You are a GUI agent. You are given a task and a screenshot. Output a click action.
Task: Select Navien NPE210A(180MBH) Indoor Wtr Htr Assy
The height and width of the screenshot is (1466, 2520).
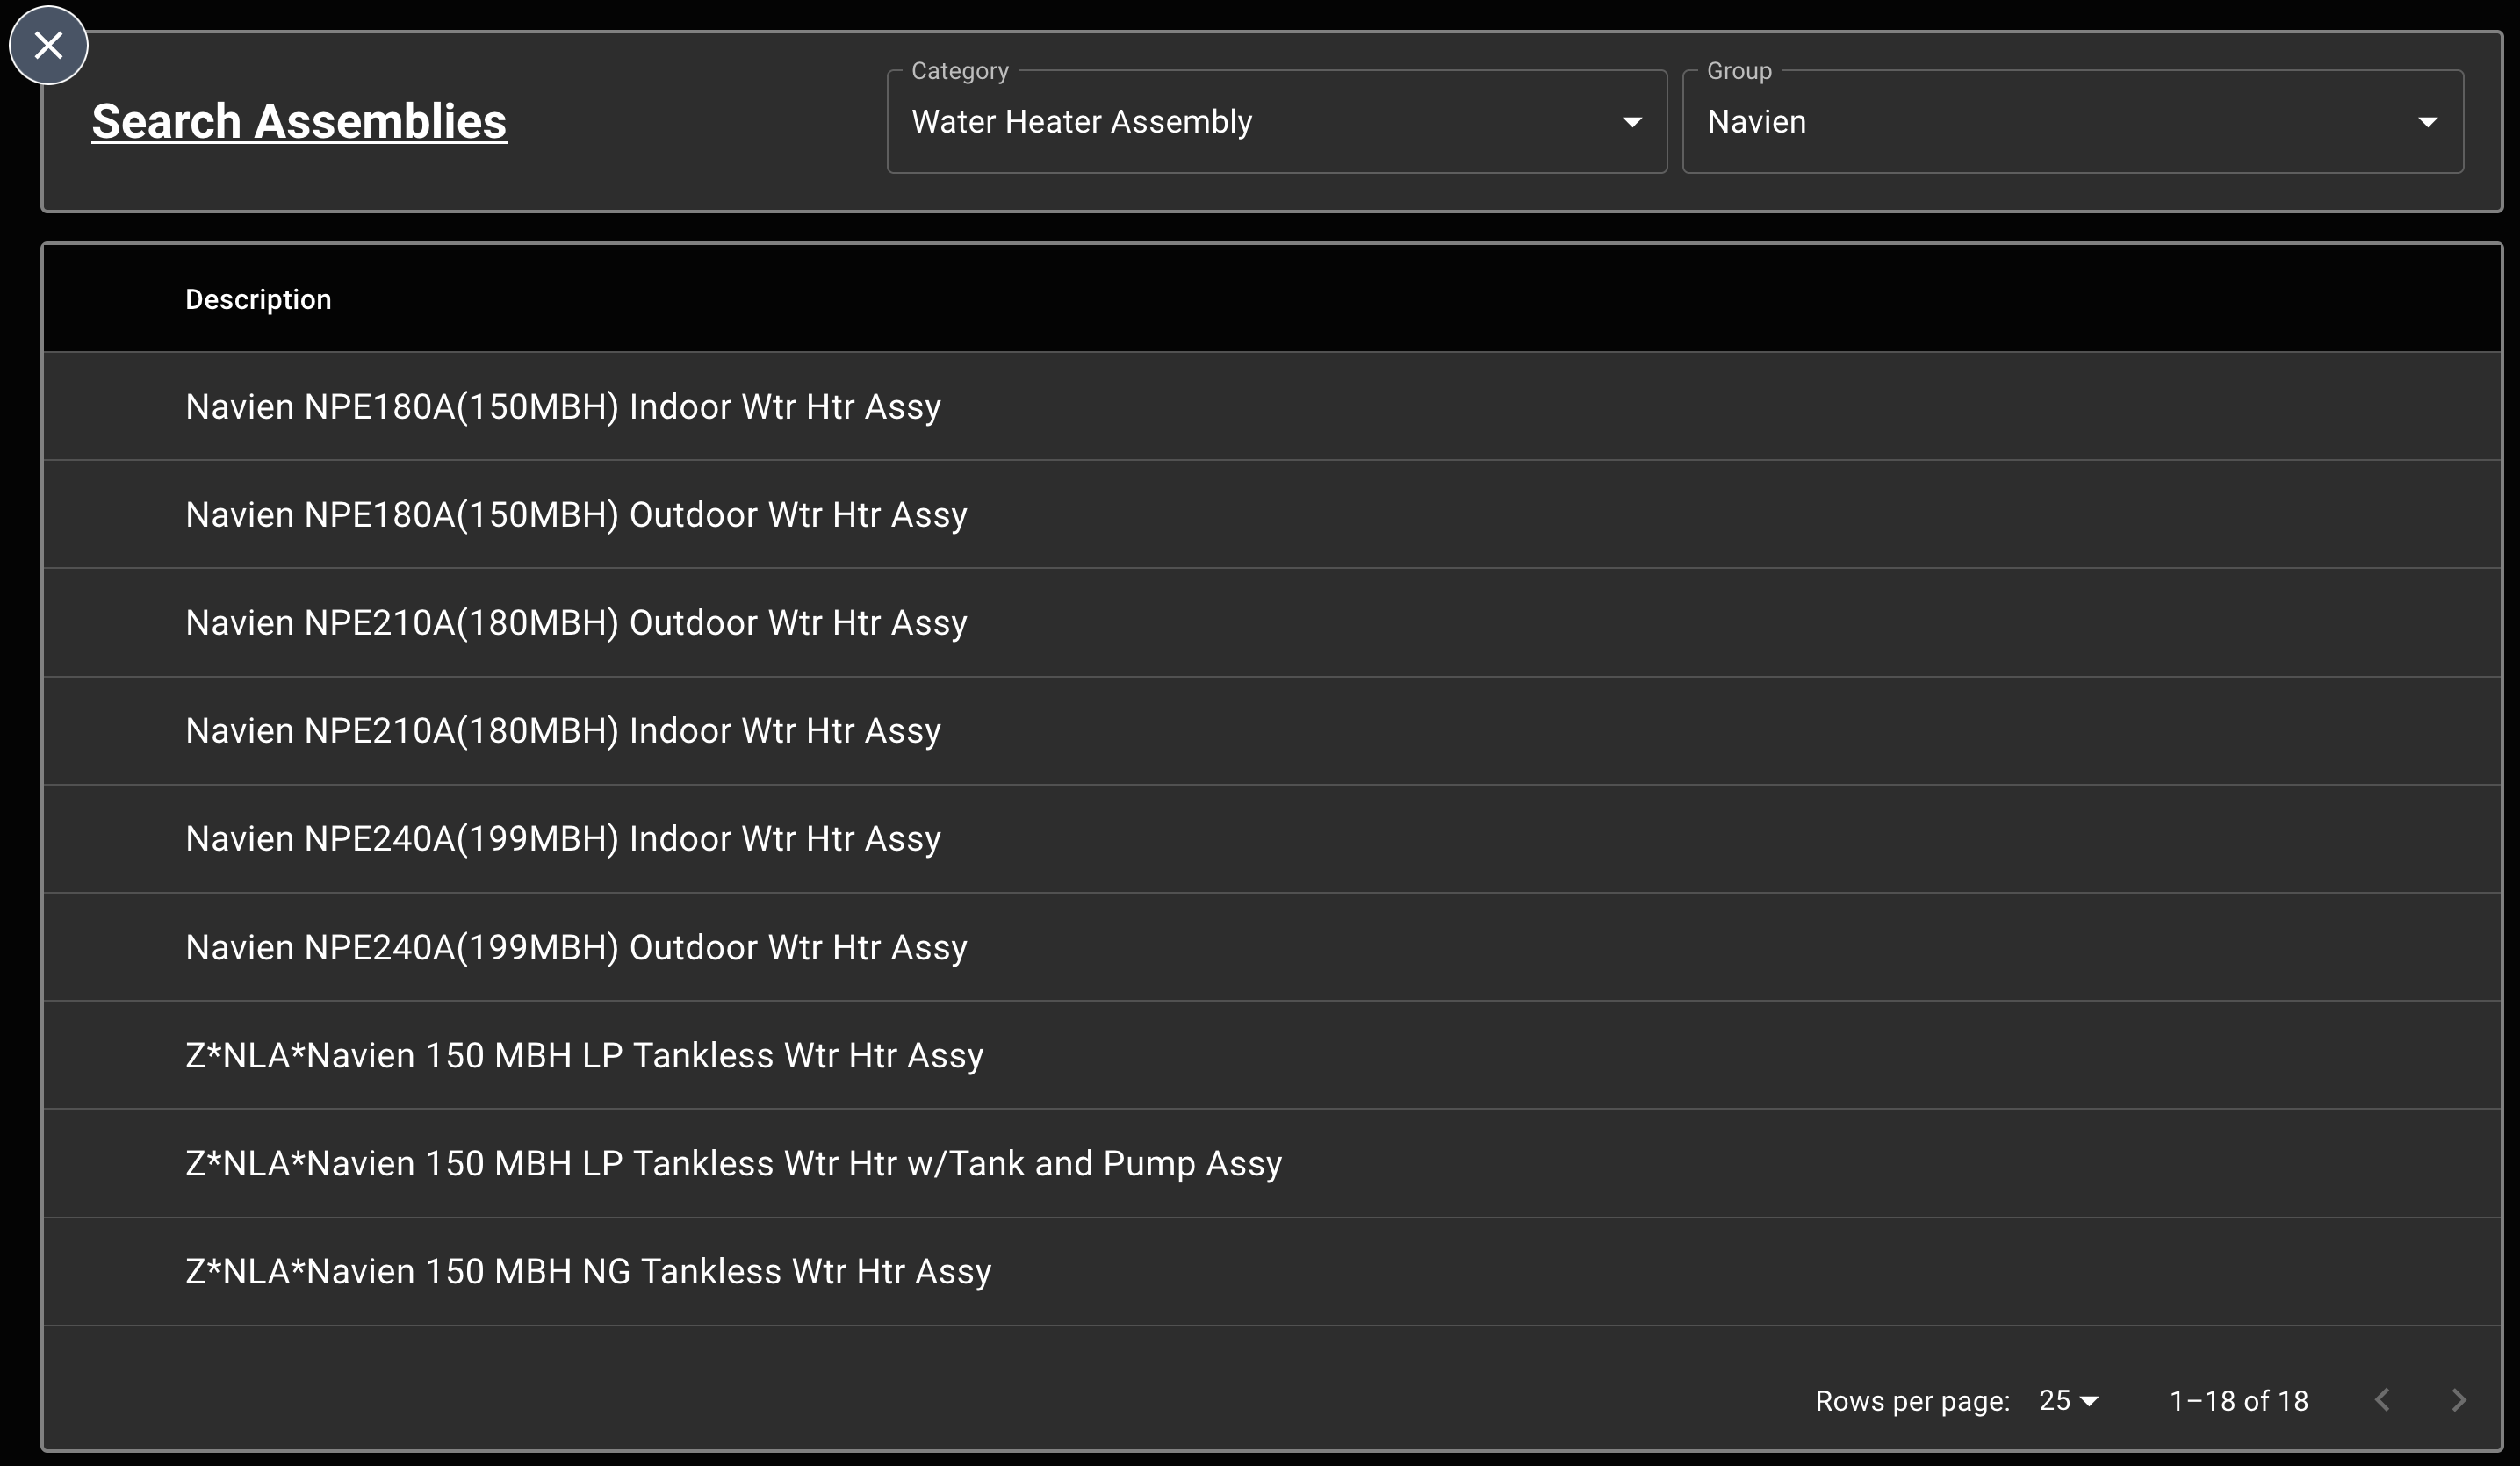pos(562,730)
